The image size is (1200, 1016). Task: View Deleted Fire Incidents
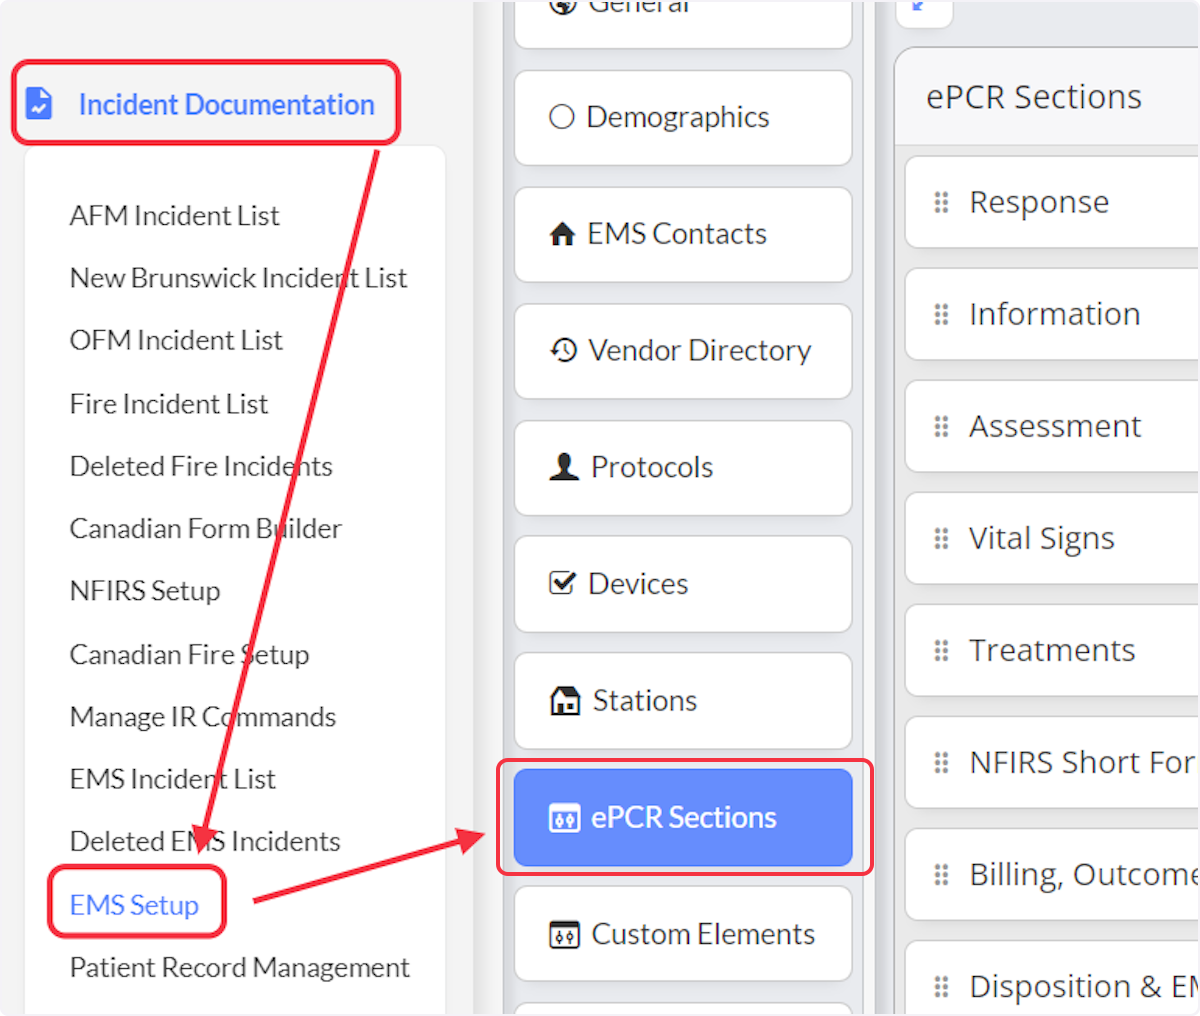(x=201, y=466)
